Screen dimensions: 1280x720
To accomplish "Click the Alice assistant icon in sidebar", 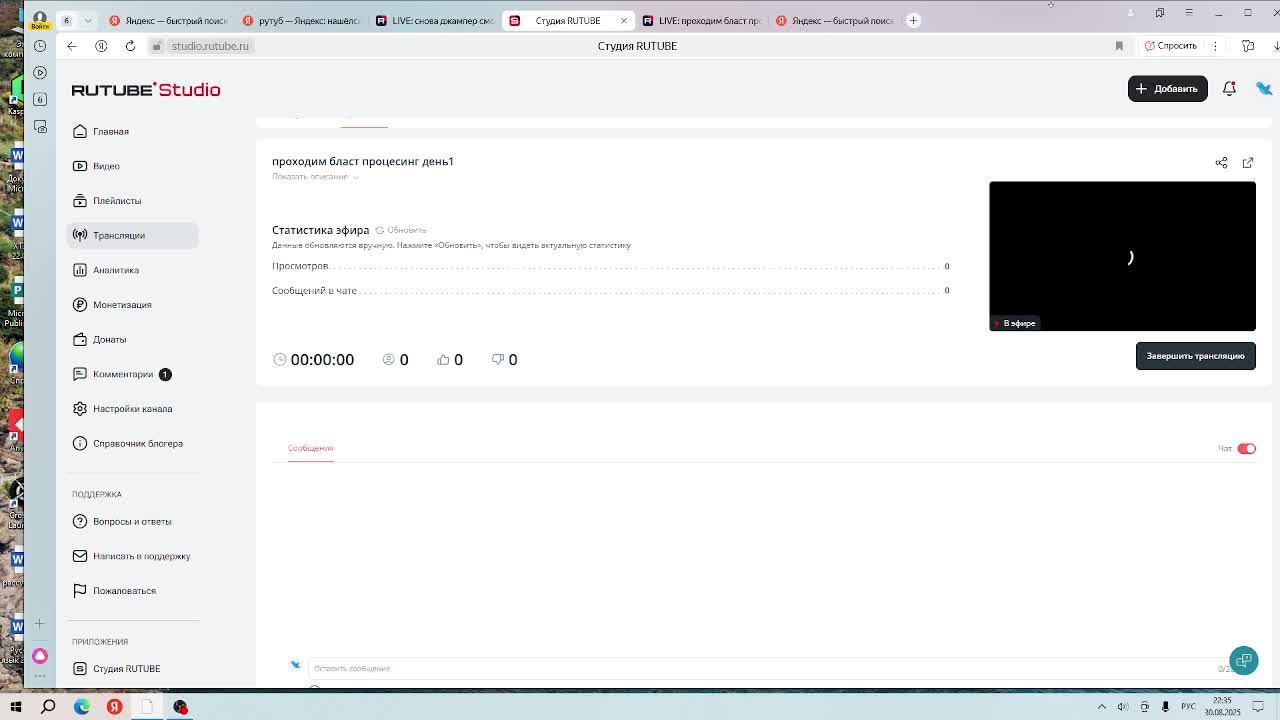I will point(40,656).
